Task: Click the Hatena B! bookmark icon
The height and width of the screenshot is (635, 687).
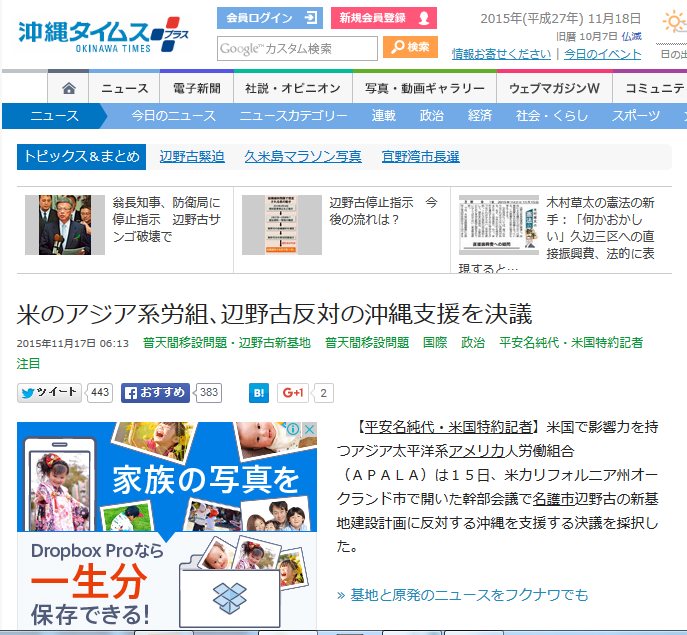Action: coord(258,393)
